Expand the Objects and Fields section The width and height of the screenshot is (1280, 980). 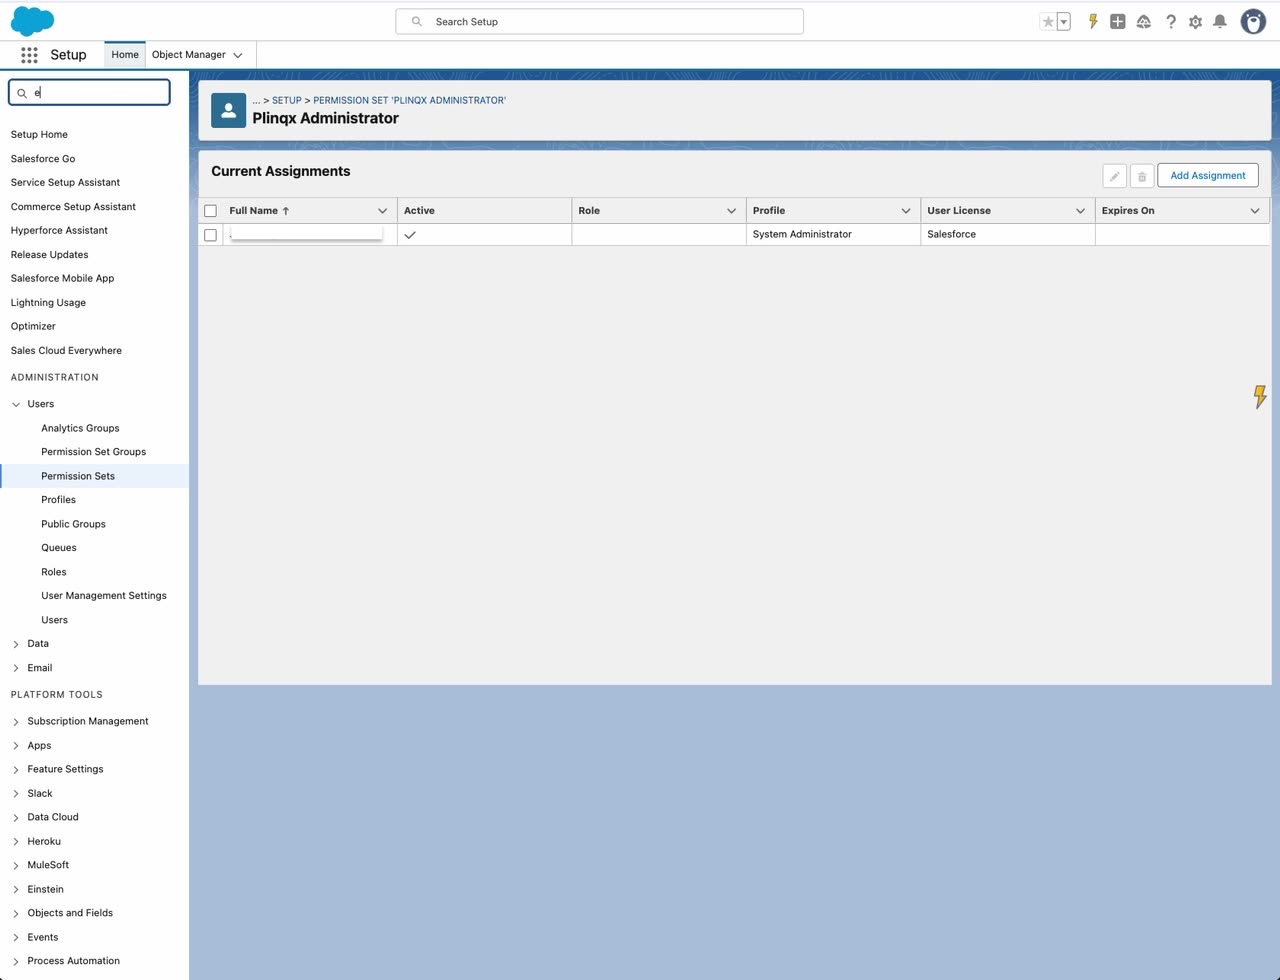click(x=16, y=913)
